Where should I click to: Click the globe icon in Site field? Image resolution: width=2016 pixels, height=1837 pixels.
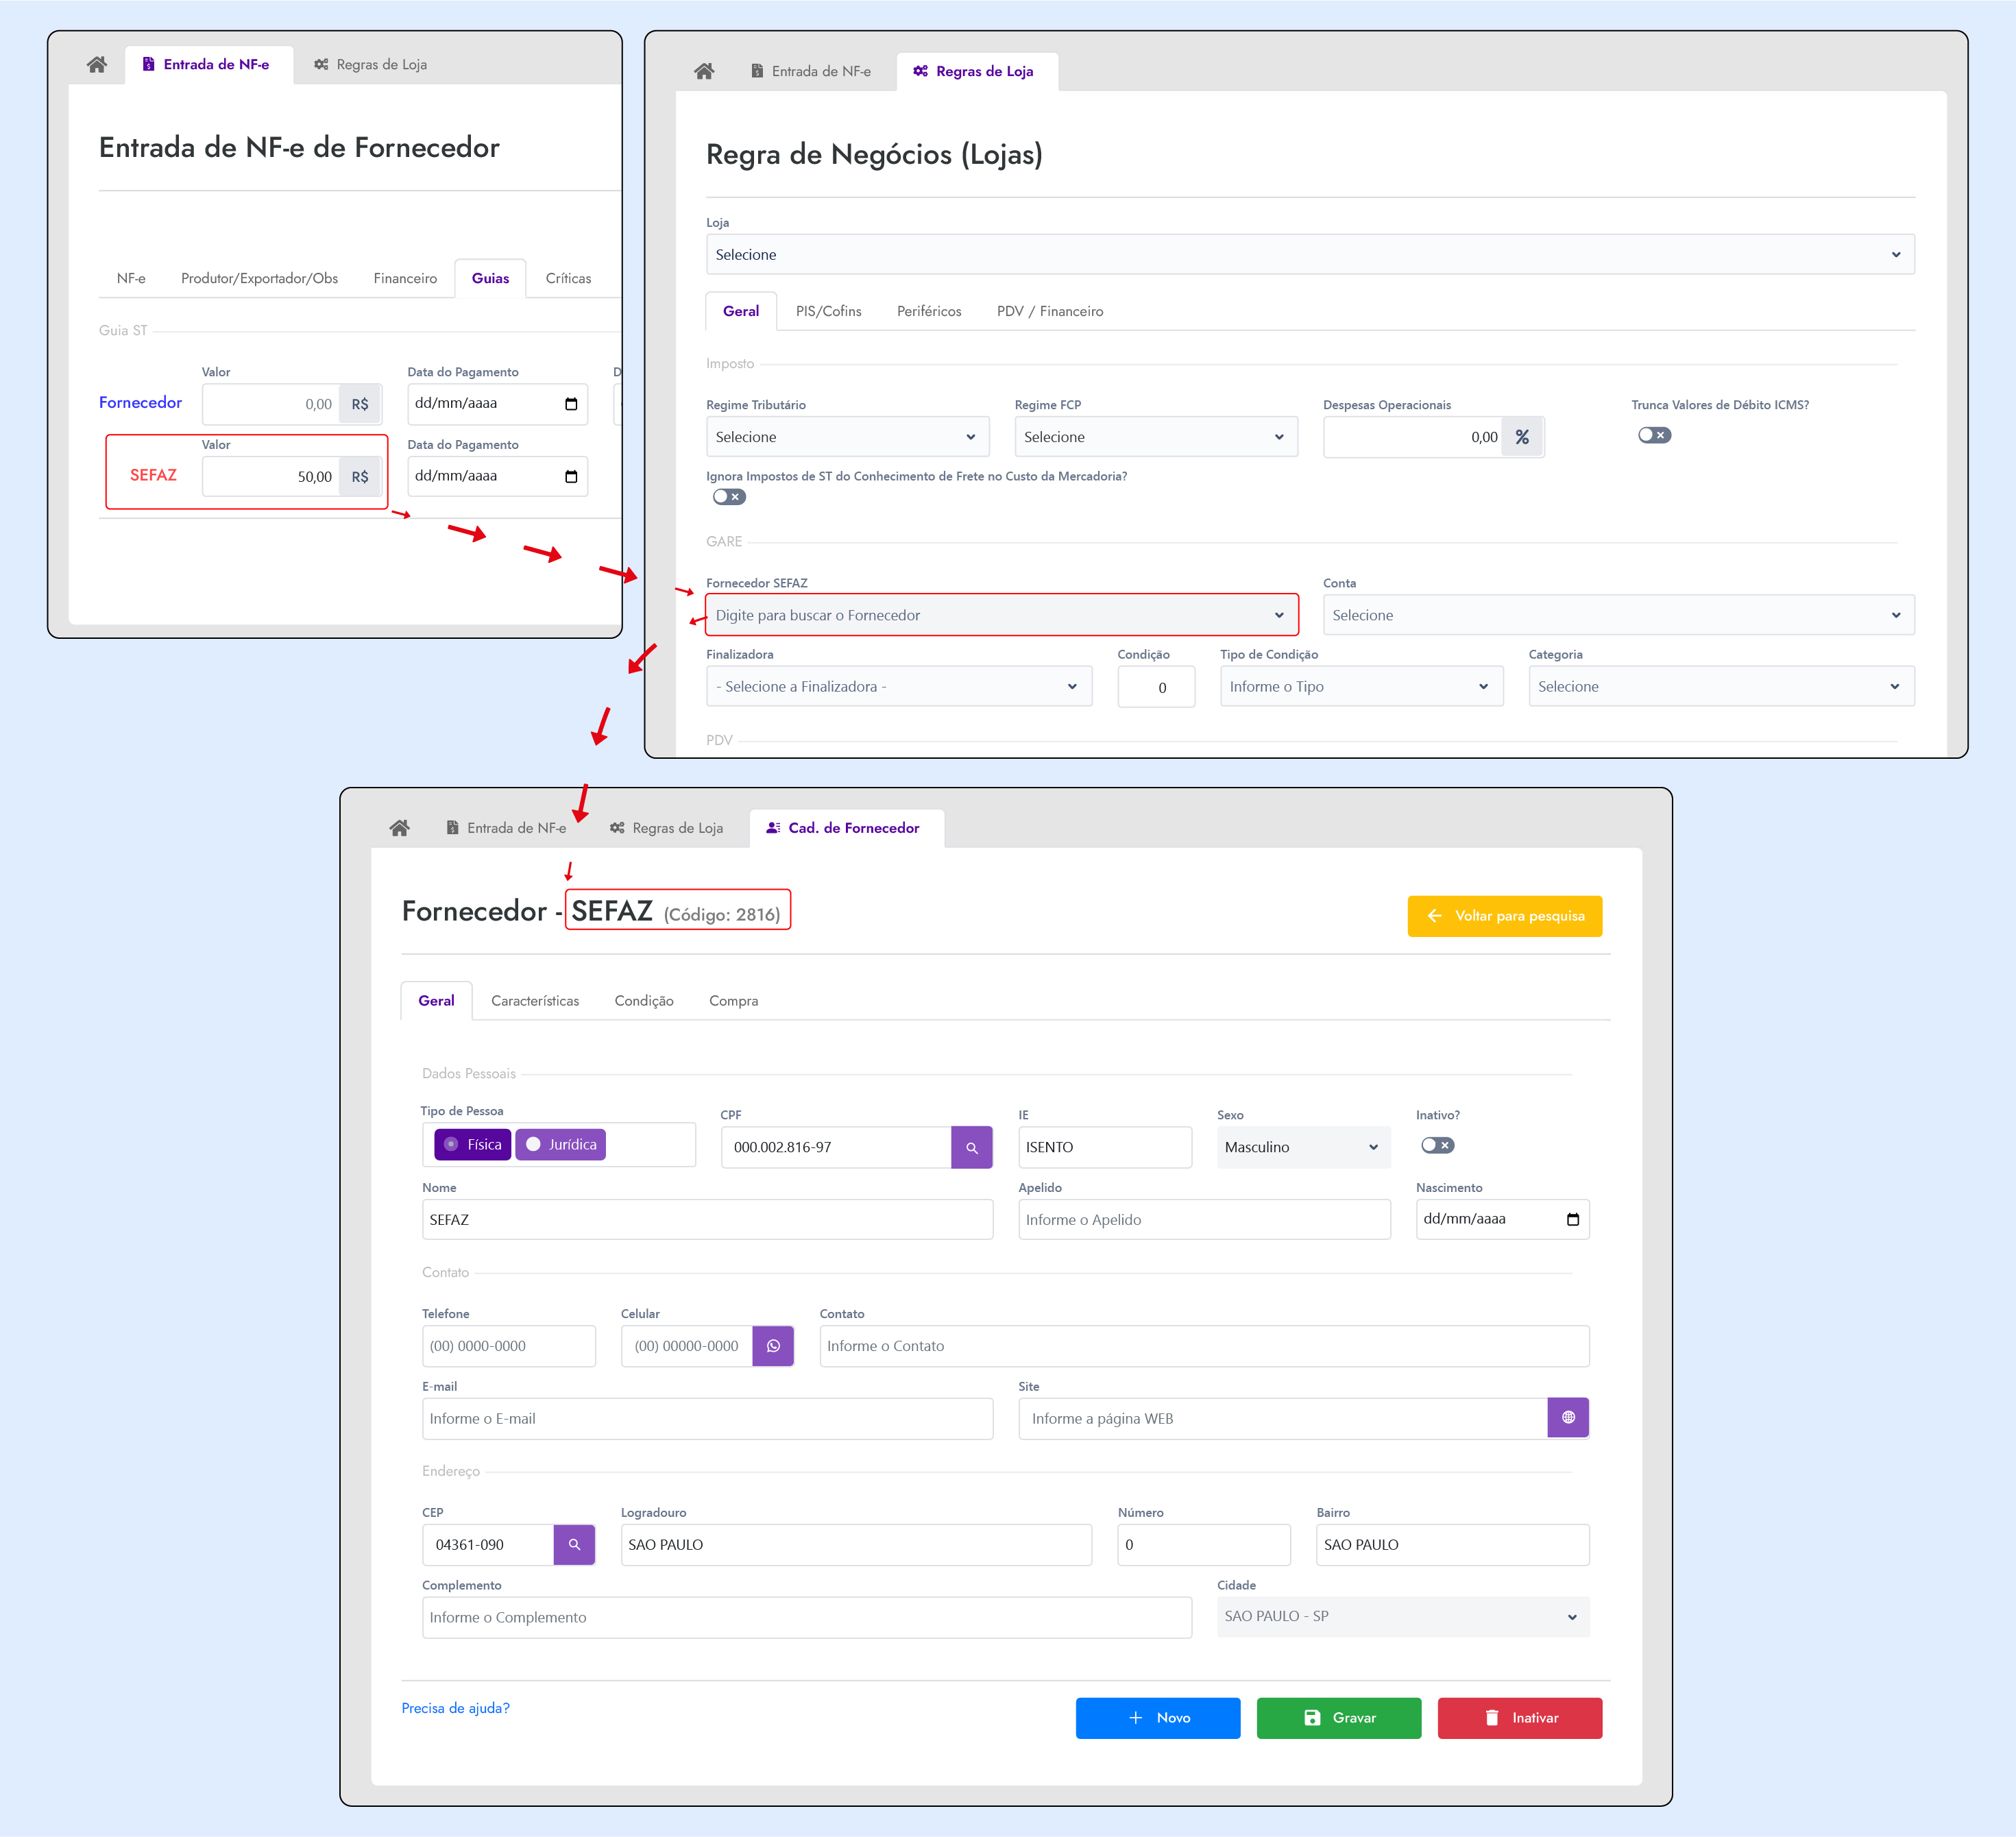(x=1567, y=1418)
